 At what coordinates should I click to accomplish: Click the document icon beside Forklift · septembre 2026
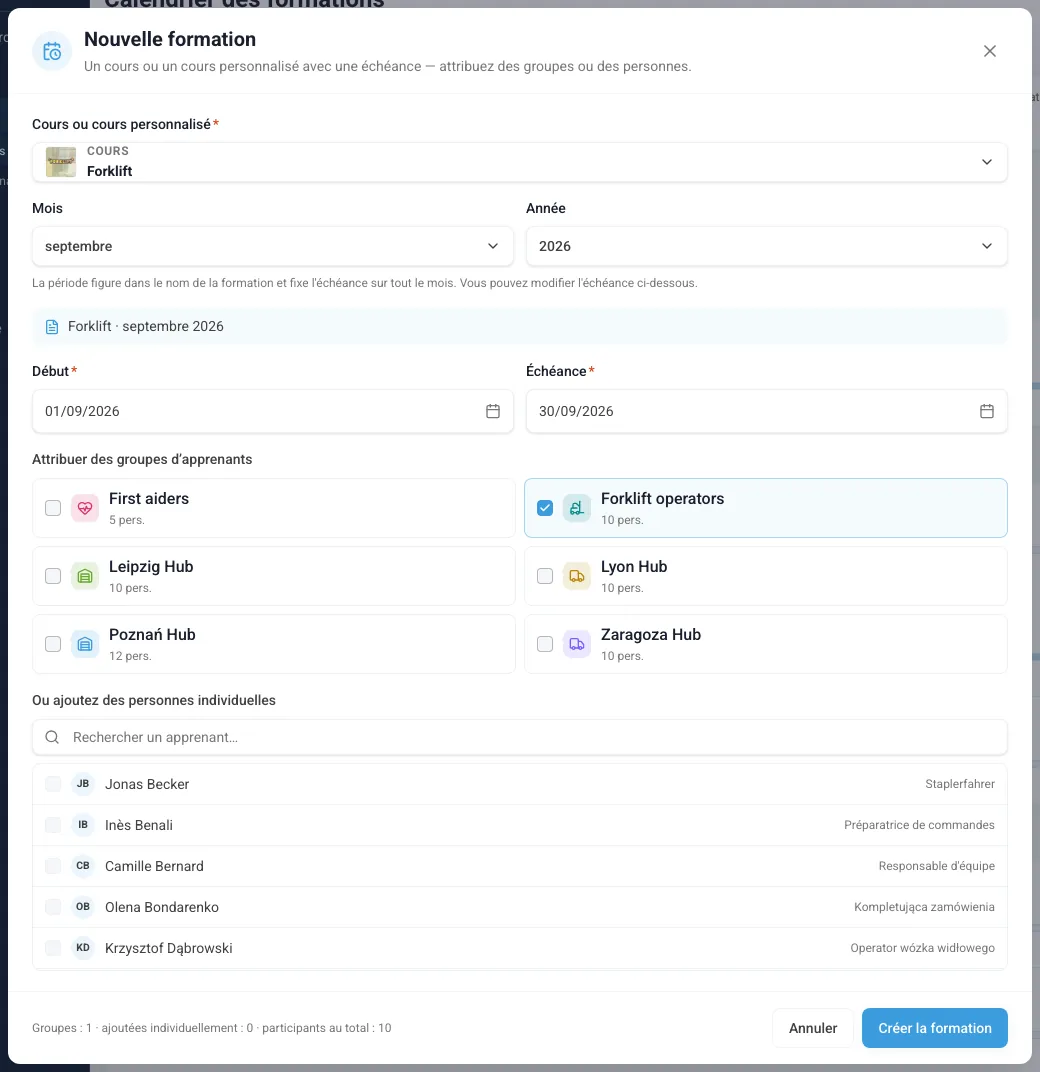52,327
